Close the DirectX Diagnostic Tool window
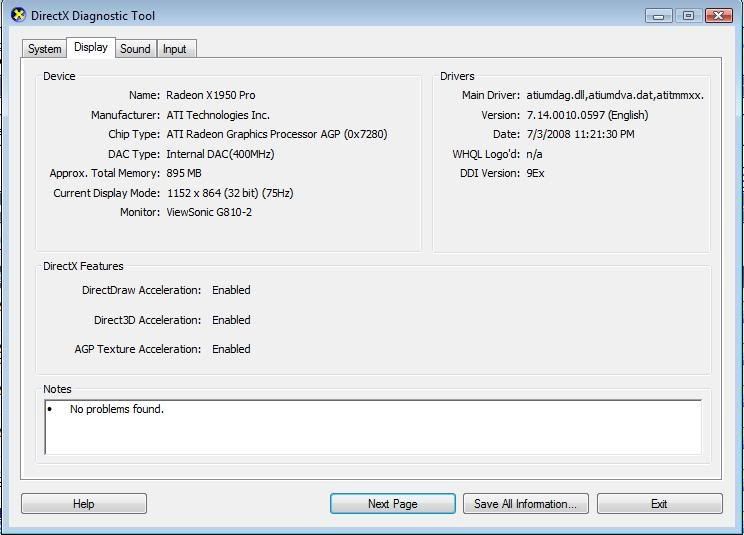The width and height of the screenshot is (744, 535). point(719,16)
